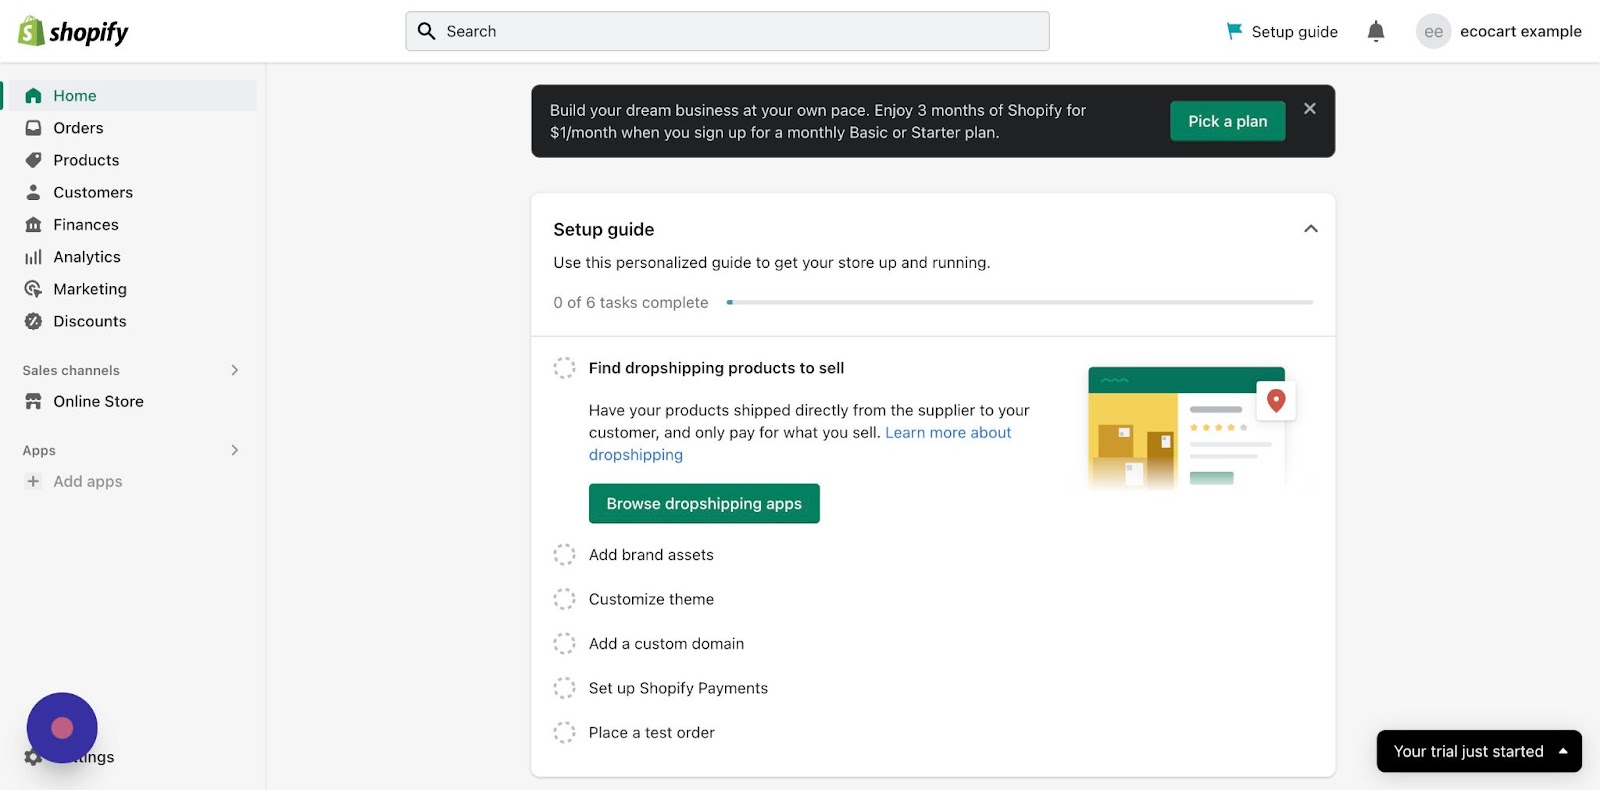Click the 'Pick a plan' button

point(1227,121)
